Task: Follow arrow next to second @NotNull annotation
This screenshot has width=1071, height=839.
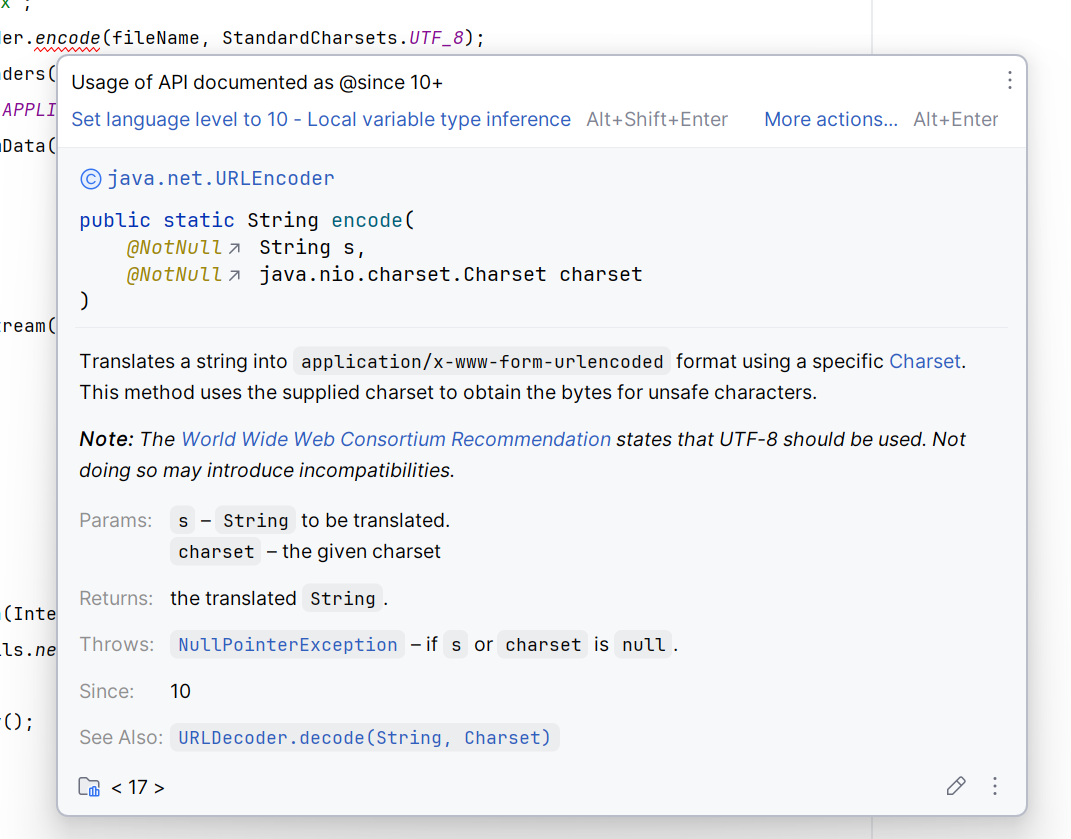Action: [x=234, y=275]
